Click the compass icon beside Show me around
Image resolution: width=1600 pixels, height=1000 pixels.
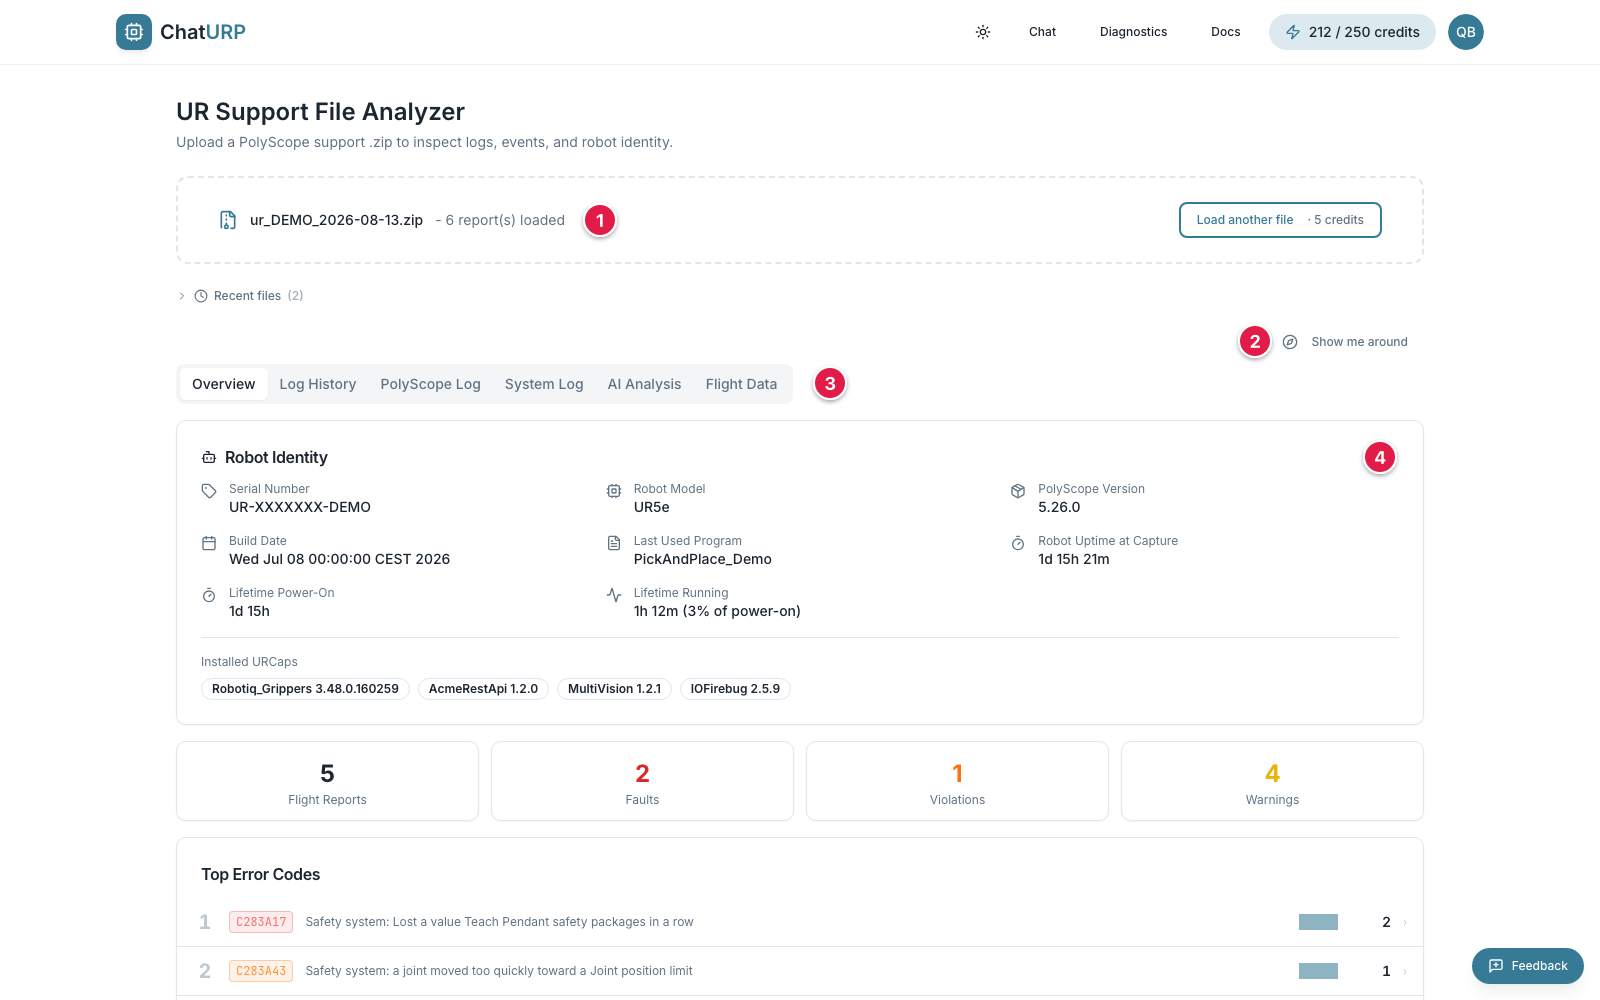pos(1290,342)
